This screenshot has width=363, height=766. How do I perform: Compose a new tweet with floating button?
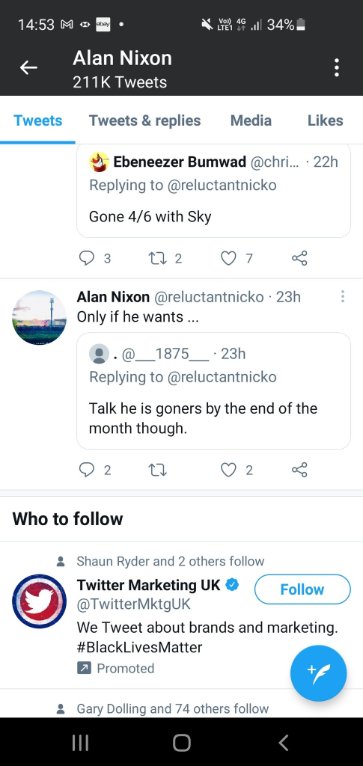click(319, 673)
